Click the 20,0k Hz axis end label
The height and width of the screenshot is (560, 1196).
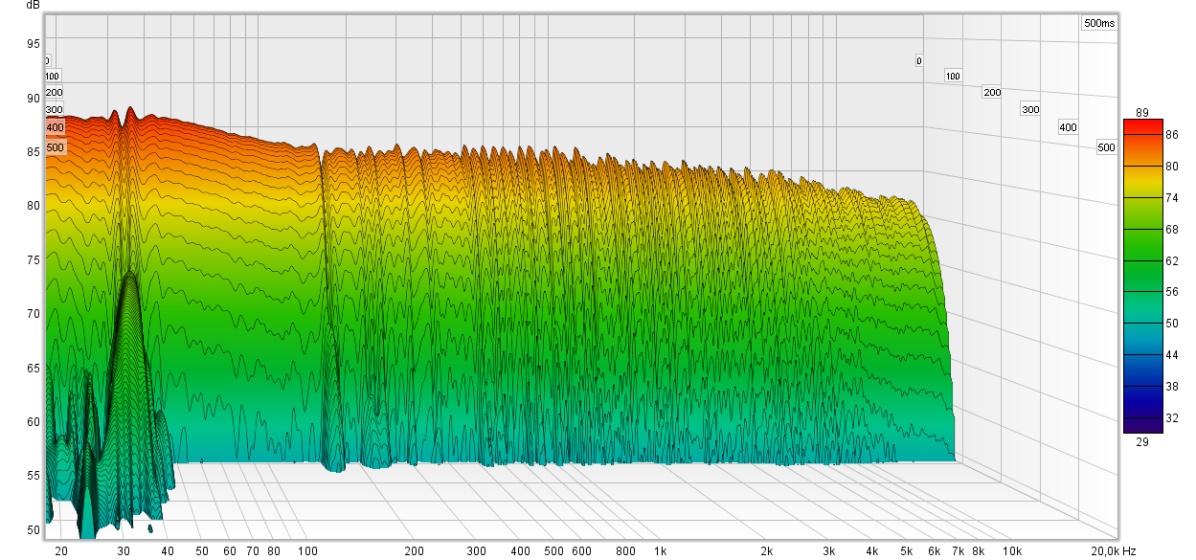[1114, 551]
